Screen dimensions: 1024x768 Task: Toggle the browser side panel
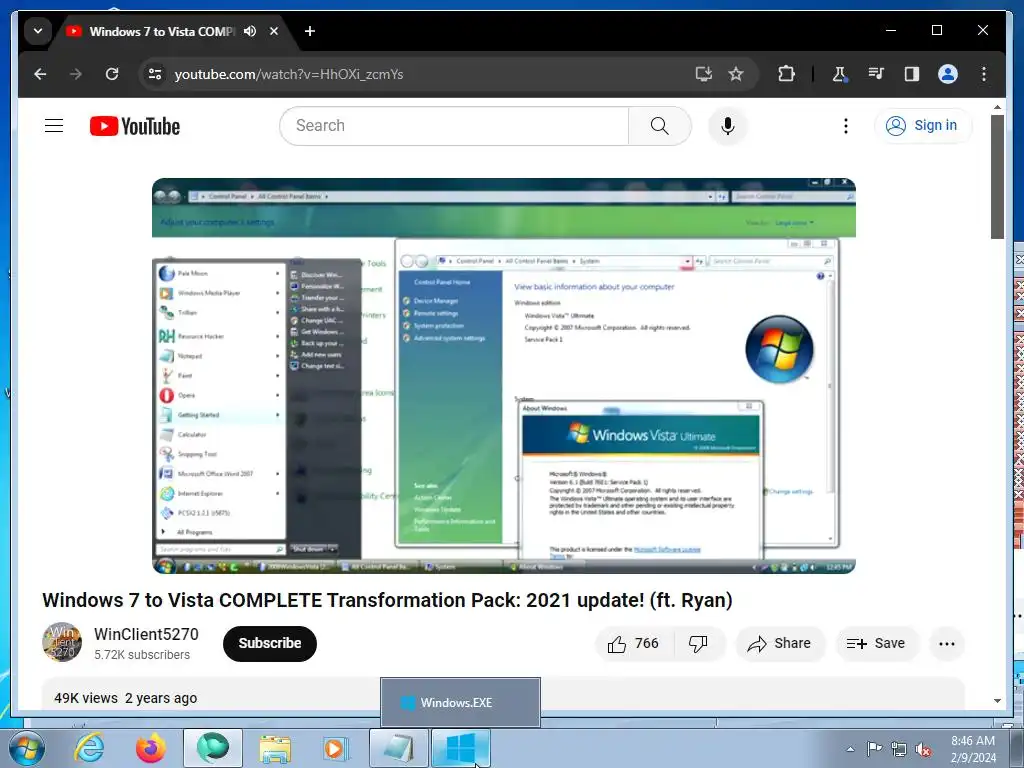(912, 74)
